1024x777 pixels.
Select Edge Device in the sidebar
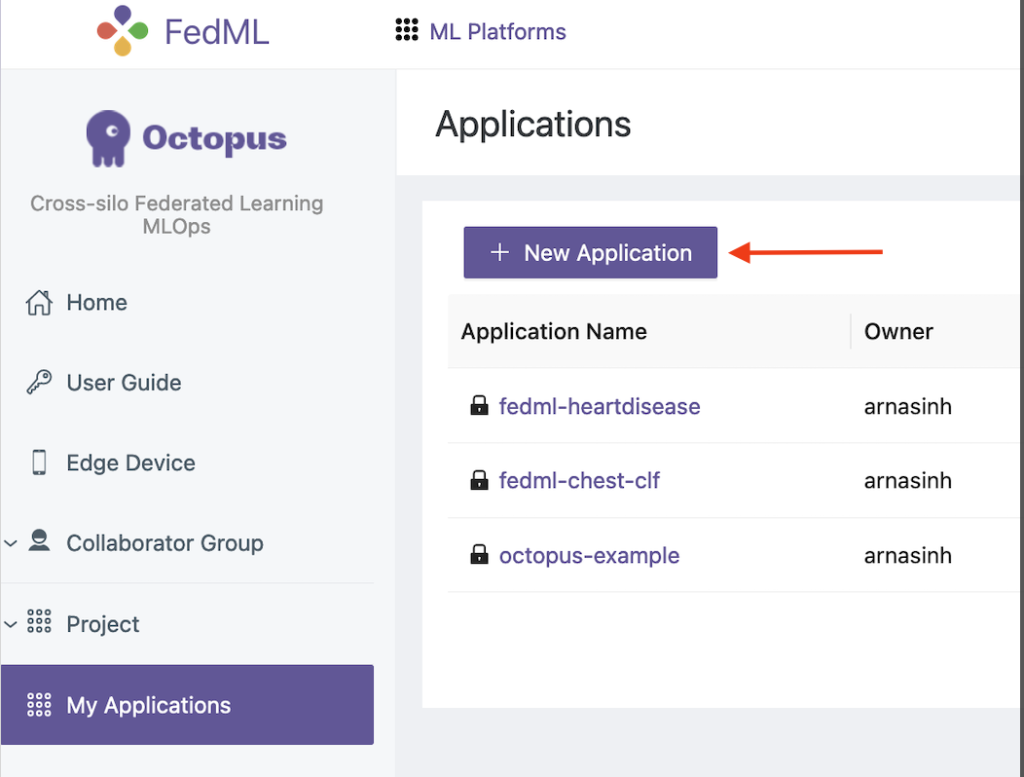(x=130, y=463)
